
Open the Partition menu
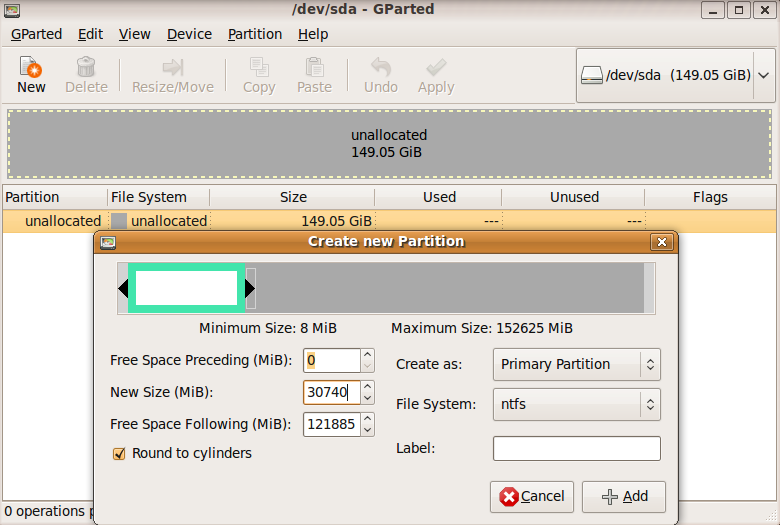pyautogui.click(x=255, y=34)
